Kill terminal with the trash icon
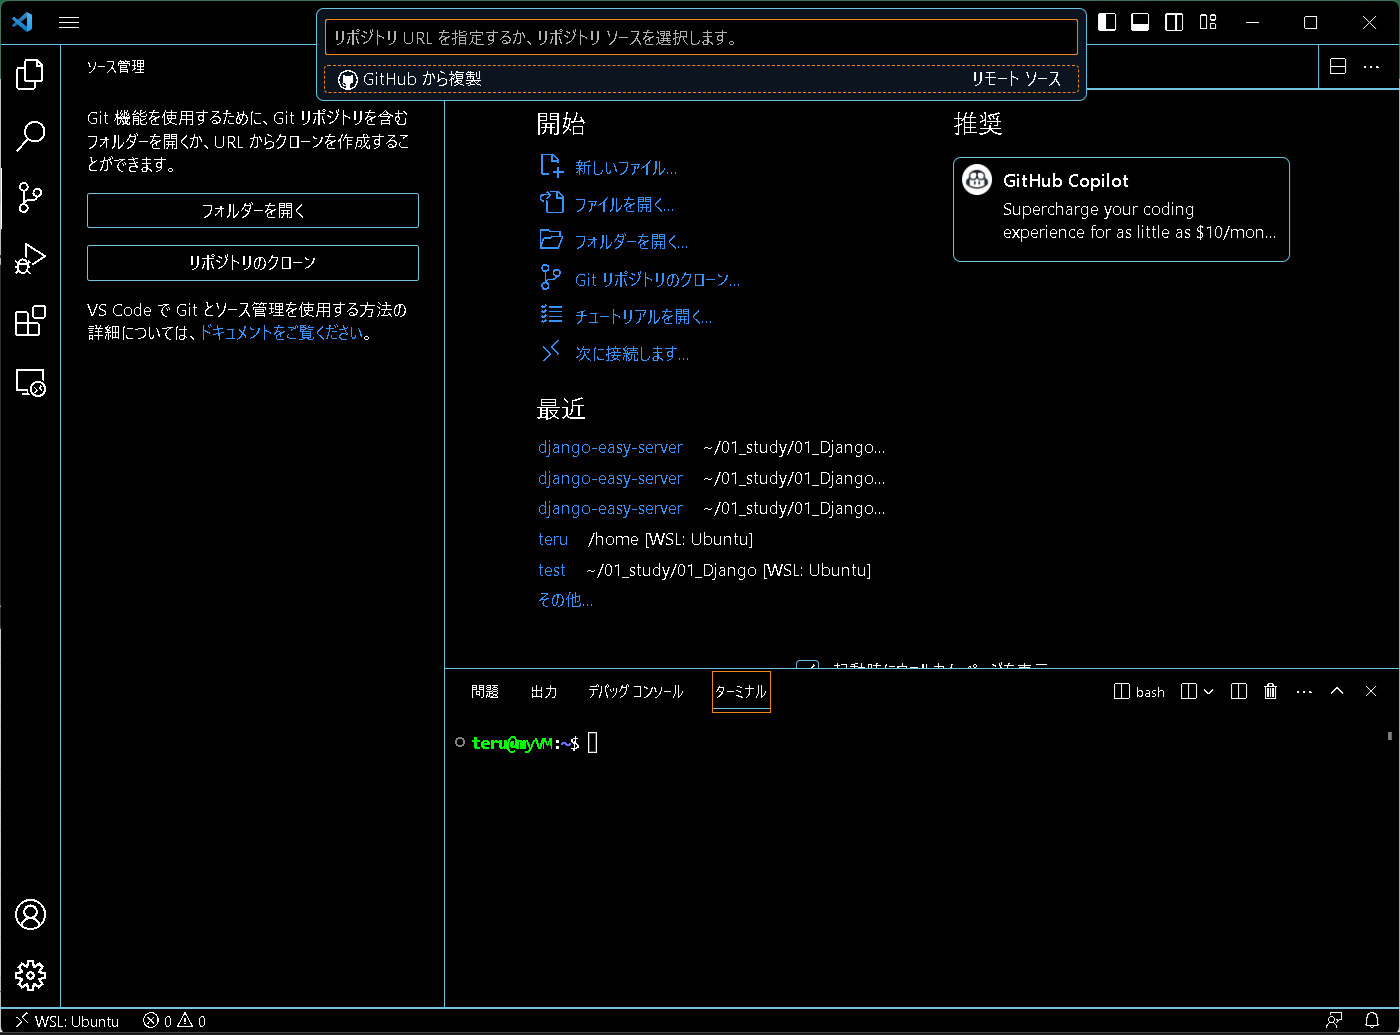Screen dimensions: 1400x1035 tap(1271, 691)
